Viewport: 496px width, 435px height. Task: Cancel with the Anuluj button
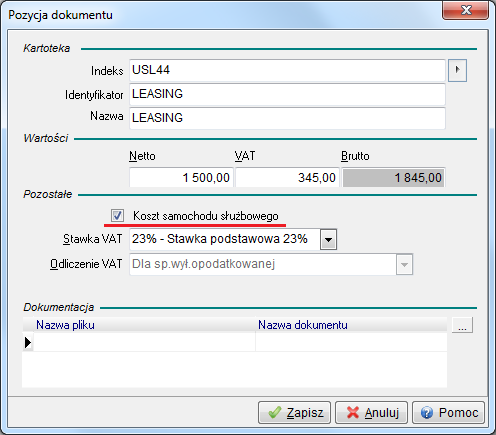(371, 413)
